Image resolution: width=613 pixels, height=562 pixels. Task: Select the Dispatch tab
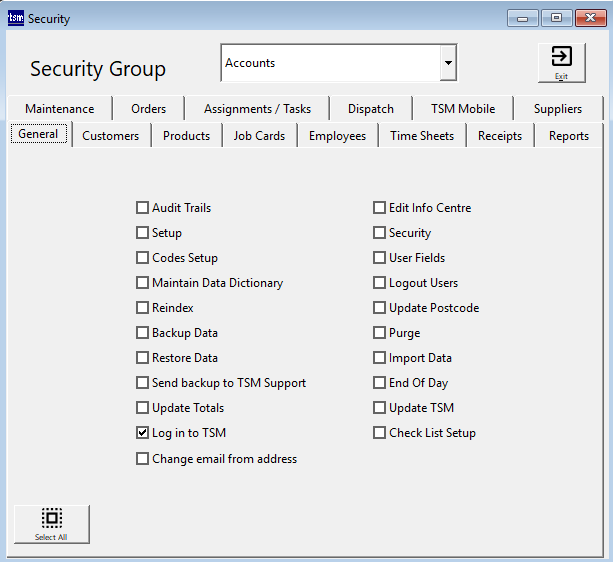click(371, 109)
